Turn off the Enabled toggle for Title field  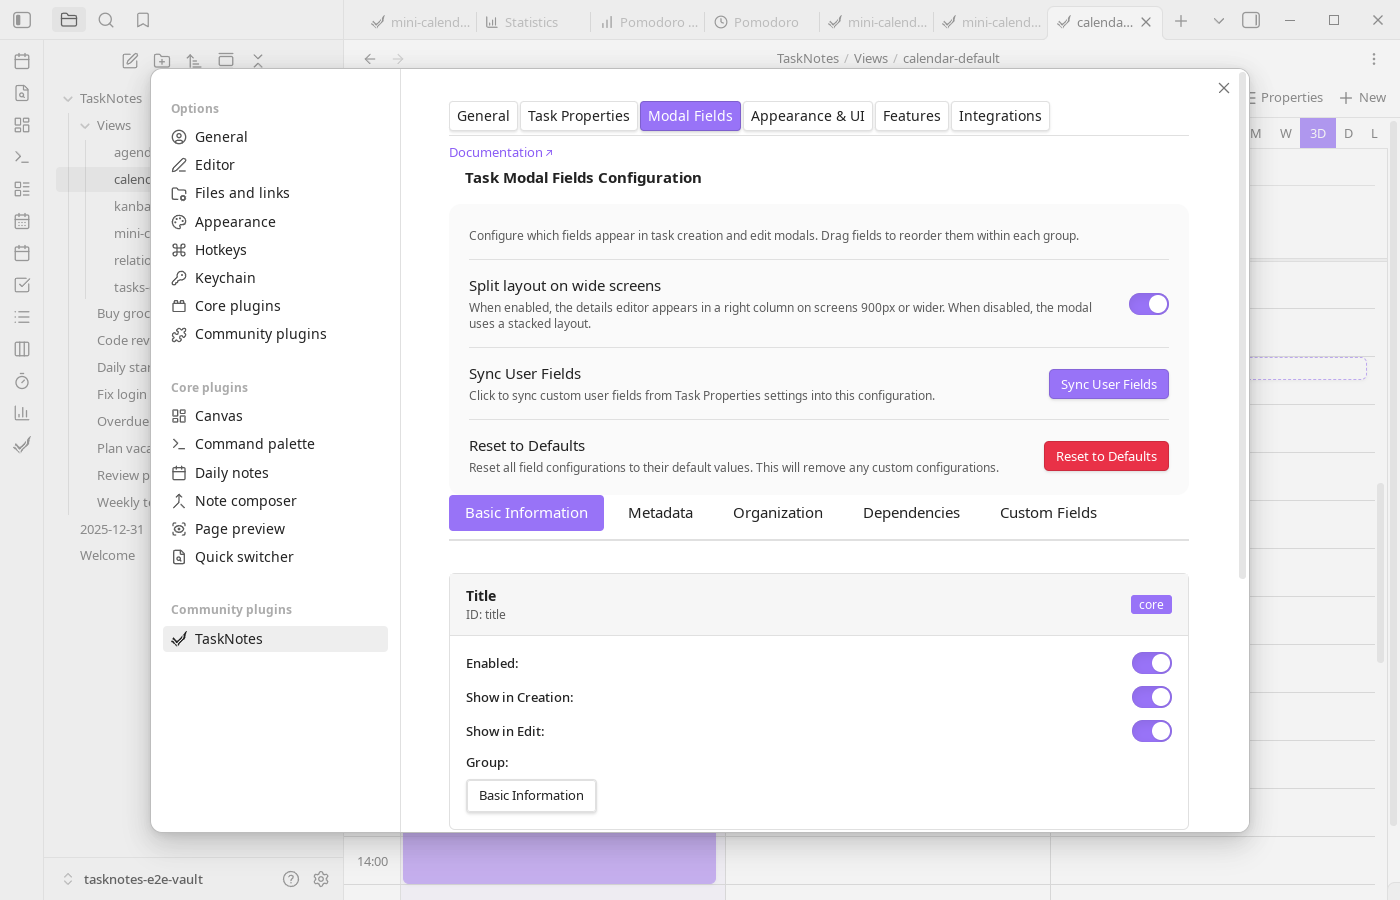pos(1151,663)
